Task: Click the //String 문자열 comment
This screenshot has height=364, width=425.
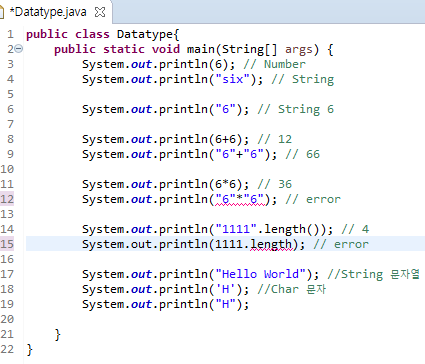Action: (x=373, y=274)
